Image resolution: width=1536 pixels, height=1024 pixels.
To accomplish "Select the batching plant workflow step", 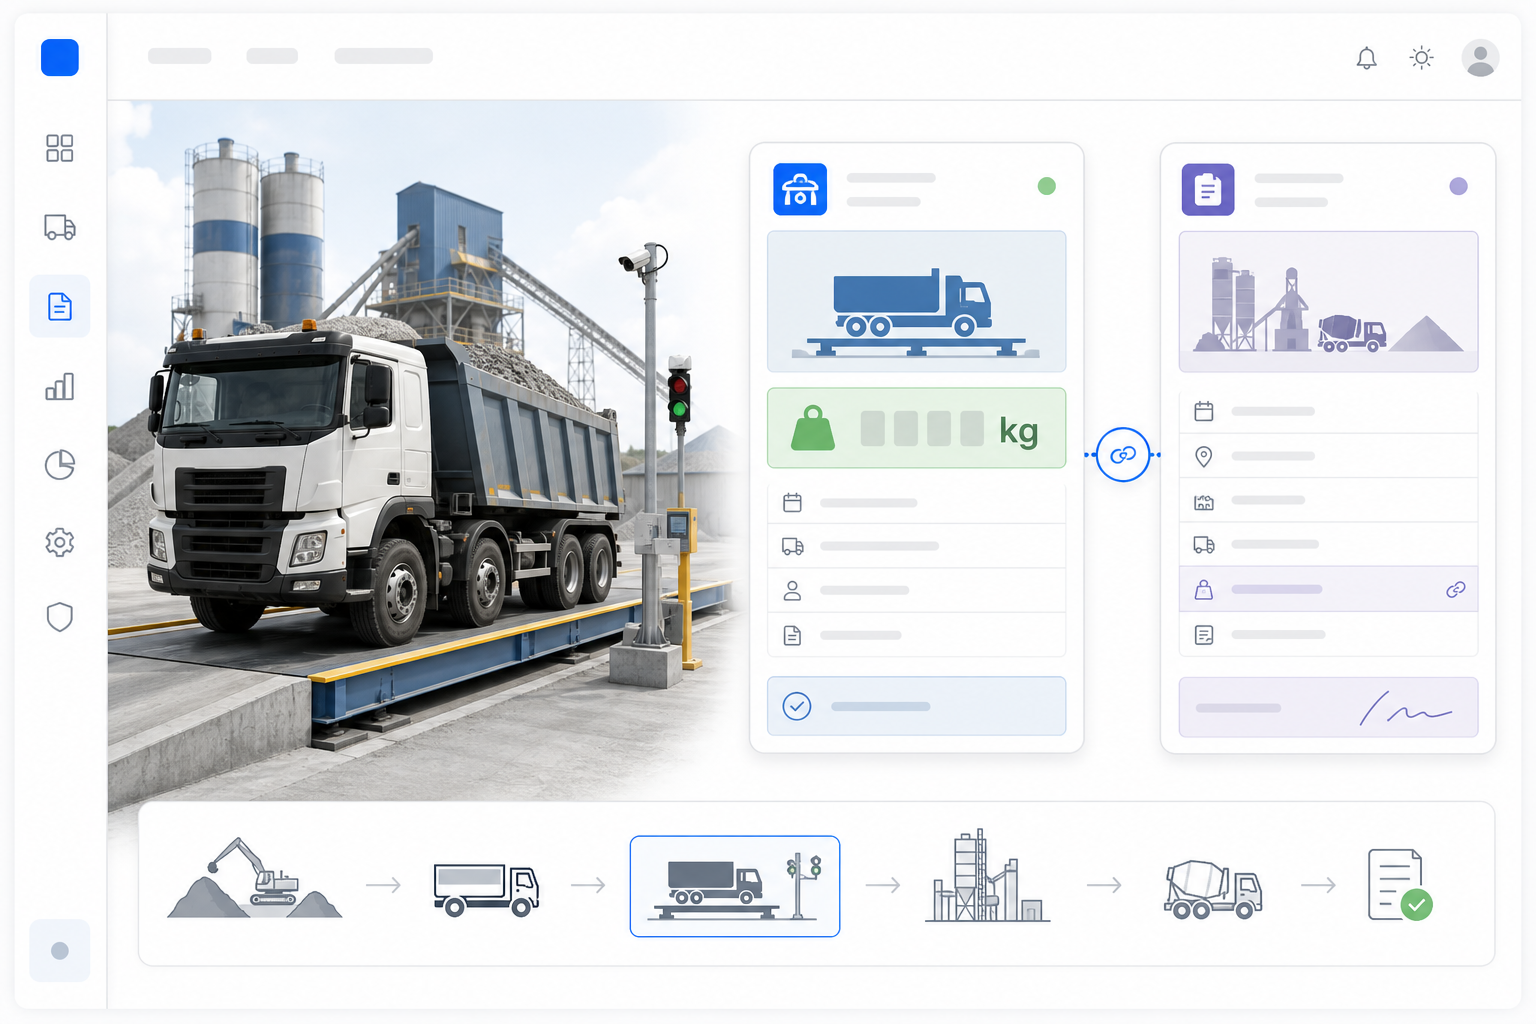I will [987, 876].
